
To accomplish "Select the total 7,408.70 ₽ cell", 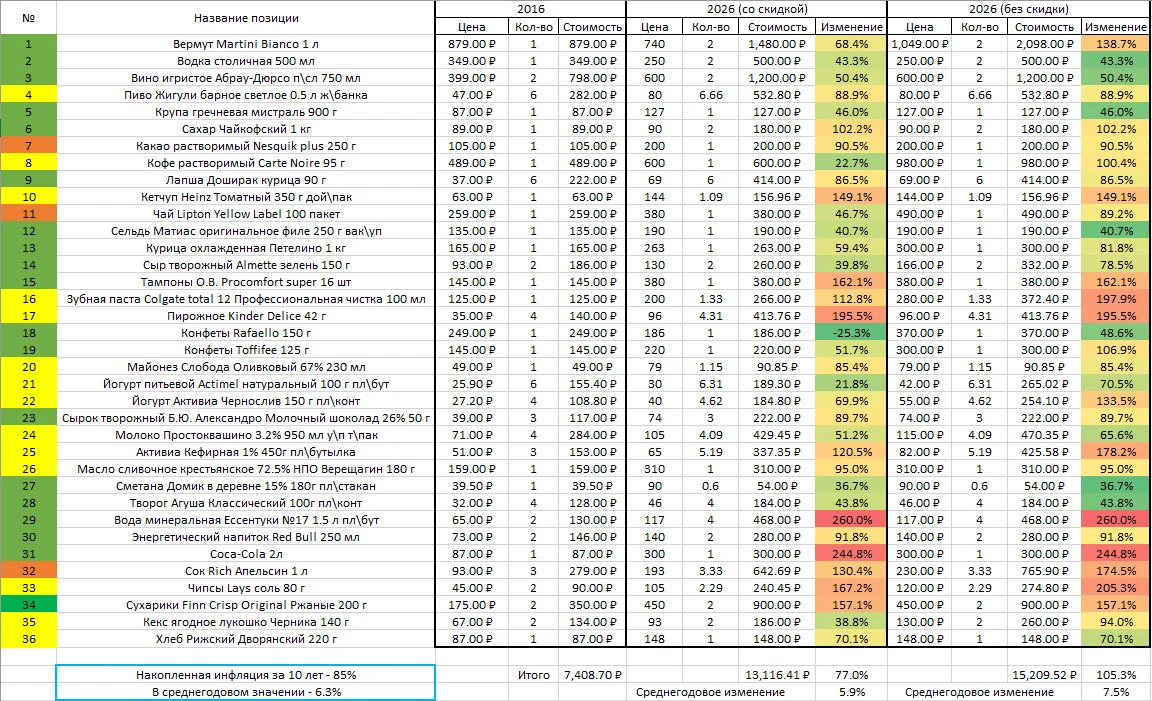I will click(592, 675).
